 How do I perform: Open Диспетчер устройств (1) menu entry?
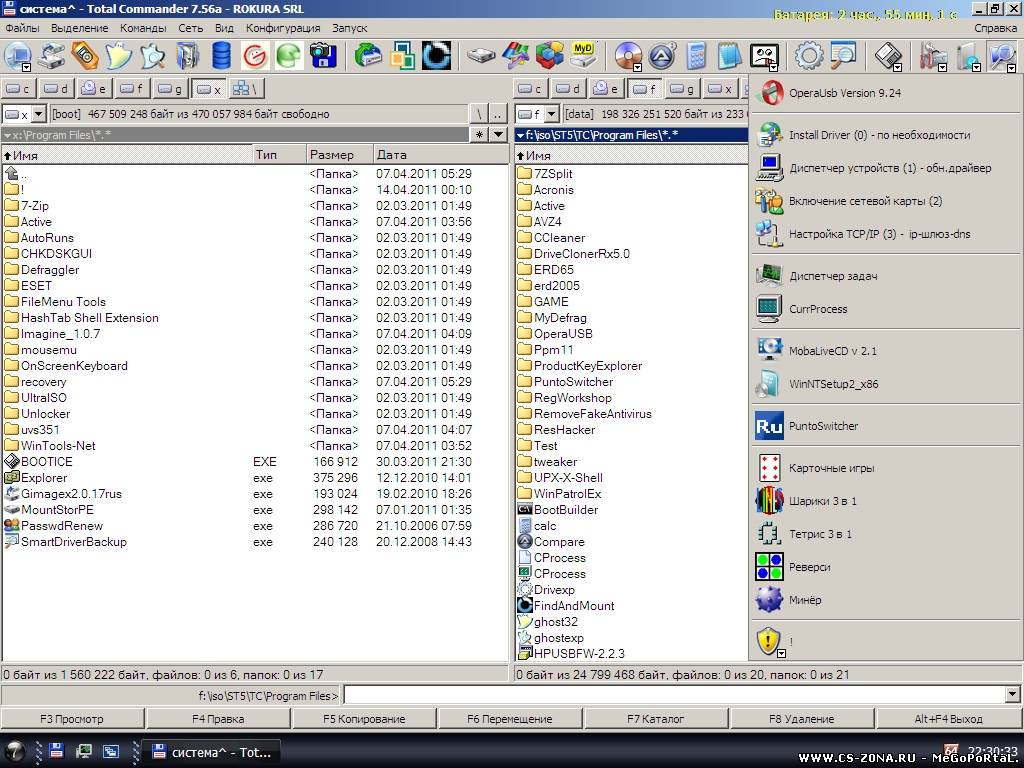(x=886, y=168)
